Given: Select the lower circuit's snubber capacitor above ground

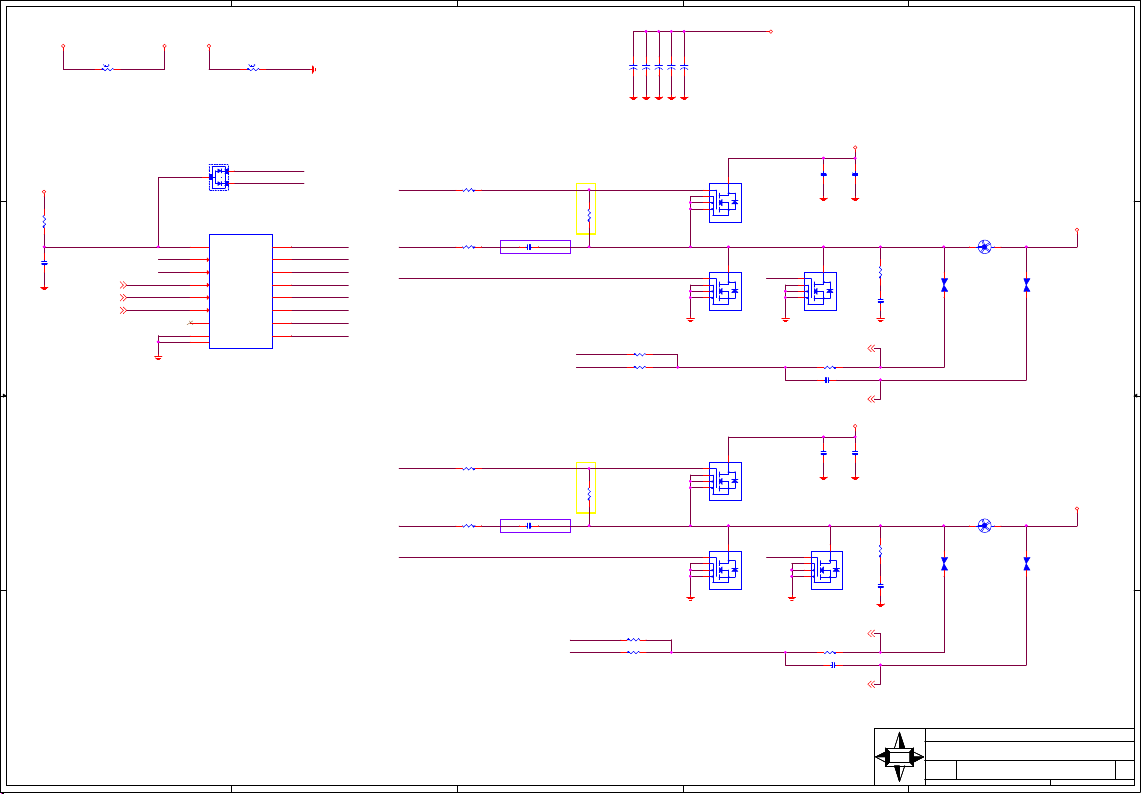Looking at the screenshot, I should pos(880,586).
